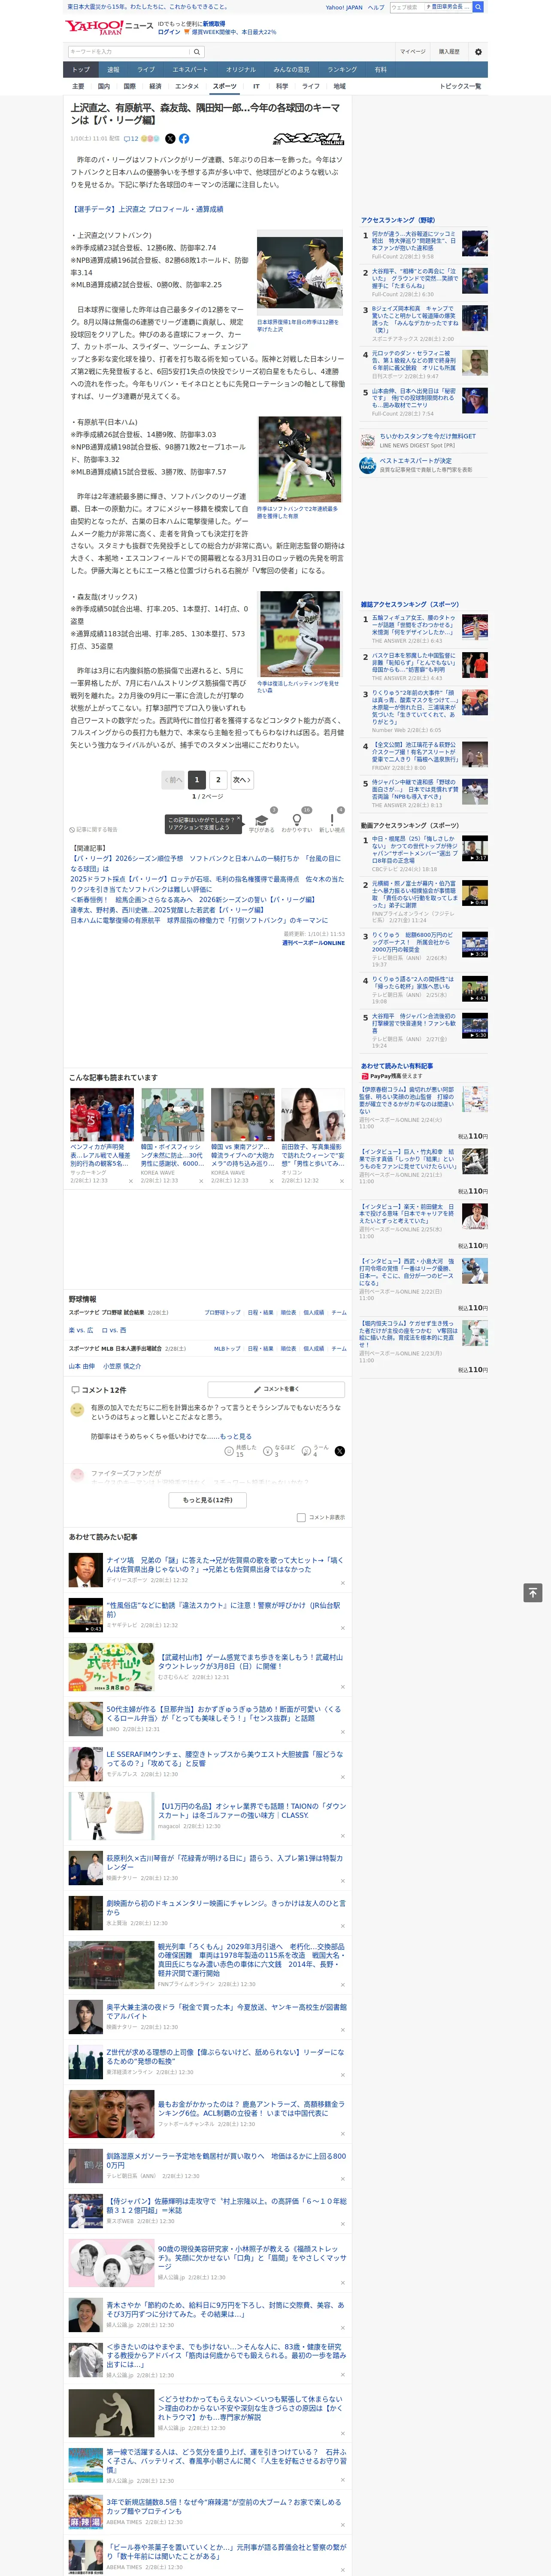Click the keyword search input field

click(129, 51)
